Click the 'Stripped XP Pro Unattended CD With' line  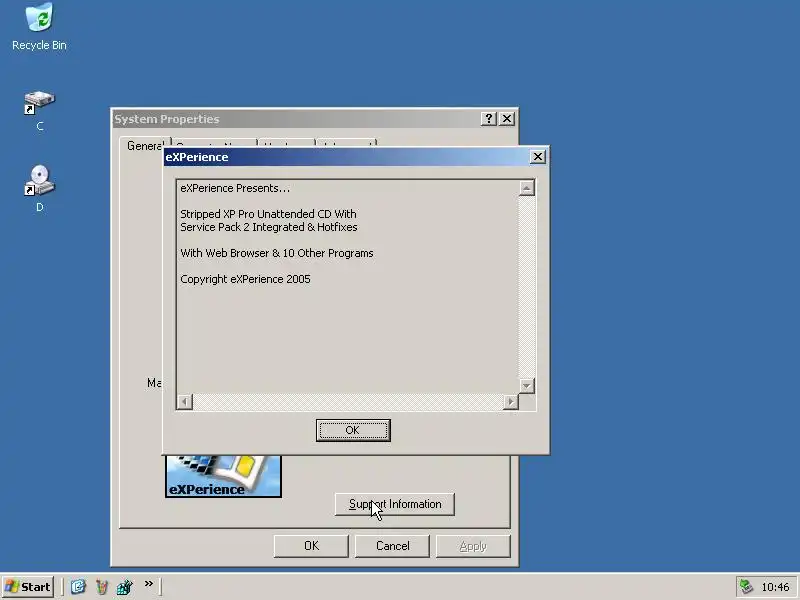click(268, 214)
